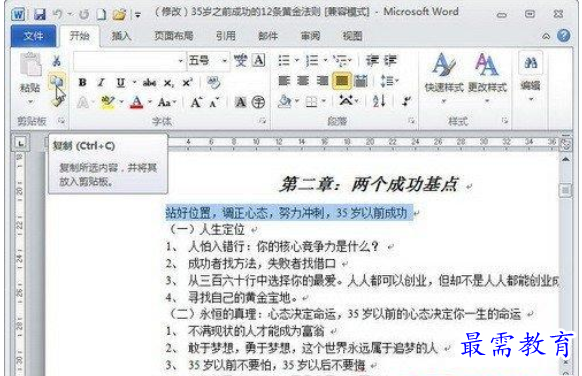This screenshot has height=376, width=582.
Task: Open the numbering list dropdown arrow
Action: [325, 60]
